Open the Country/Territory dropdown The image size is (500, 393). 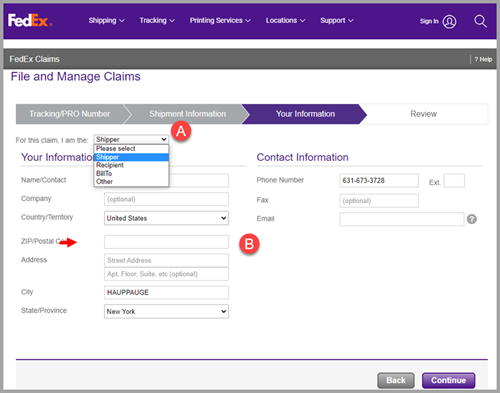coord(166,218)
